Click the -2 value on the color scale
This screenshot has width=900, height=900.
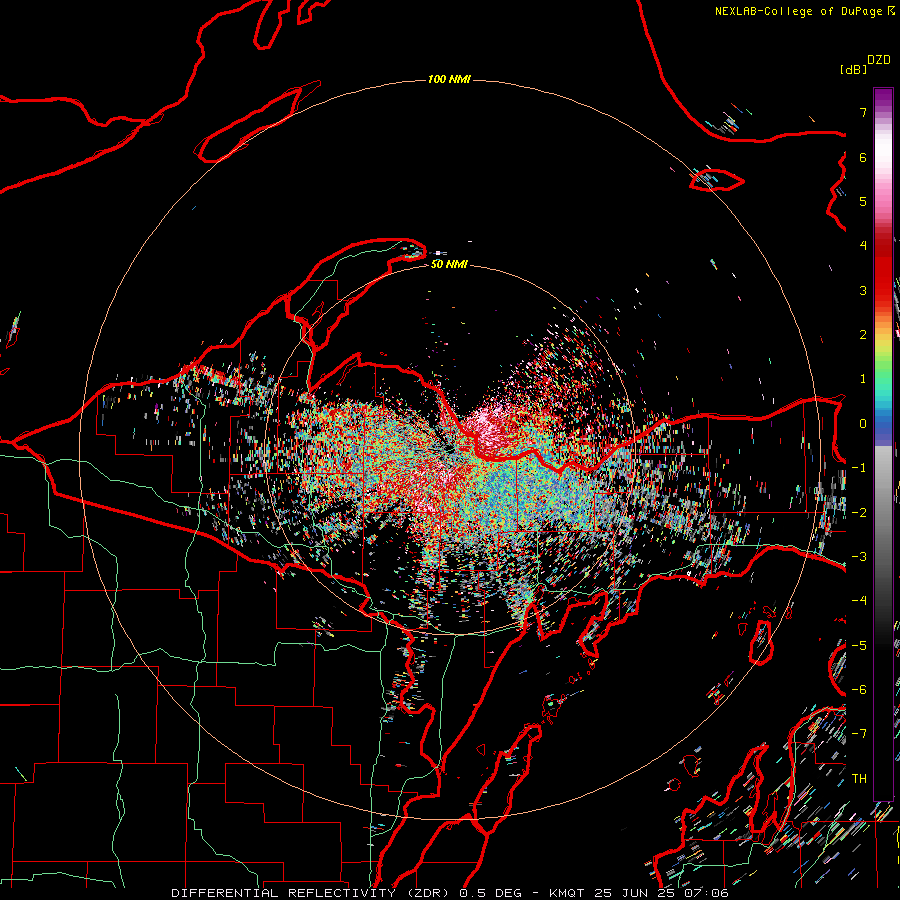click(859, 513)
